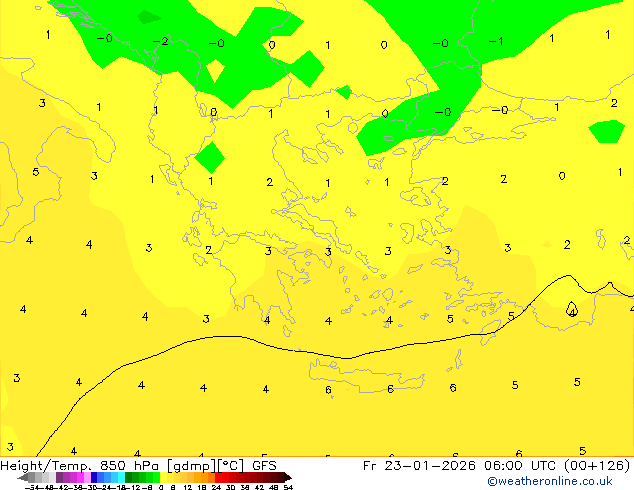Screen dimensions: 634x490
Task: Click the -2 temperature value at top
Action: (161, 41)
